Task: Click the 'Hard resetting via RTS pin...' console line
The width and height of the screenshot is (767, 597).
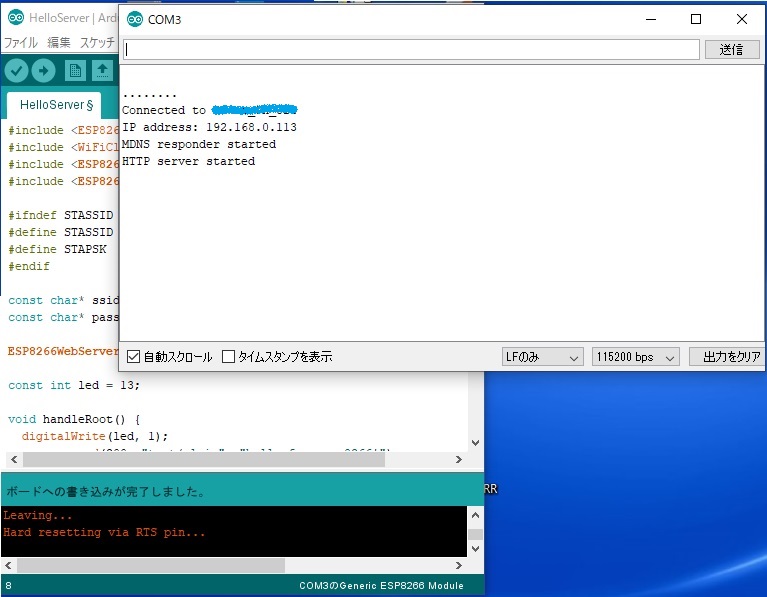Action: [x=104, y=532]
